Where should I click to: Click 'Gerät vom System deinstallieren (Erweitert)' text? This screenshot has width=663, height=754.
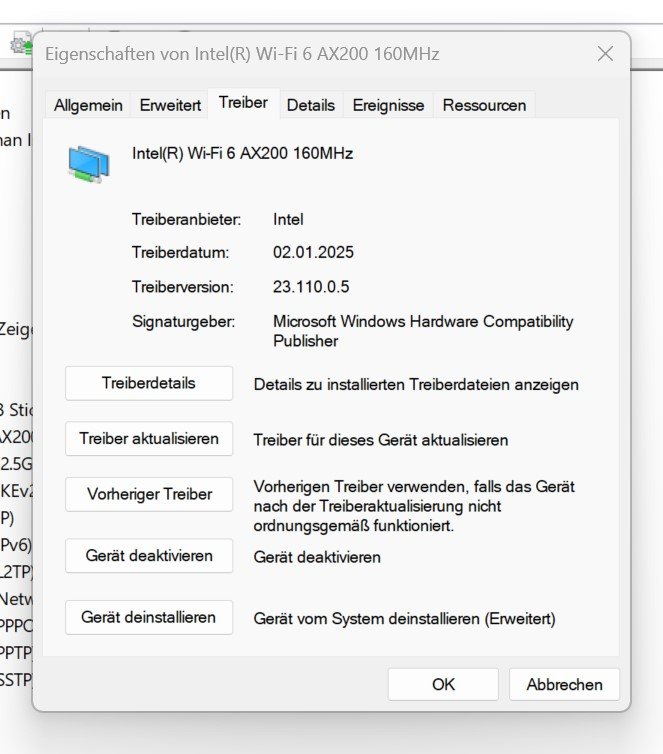coord(404,618)
